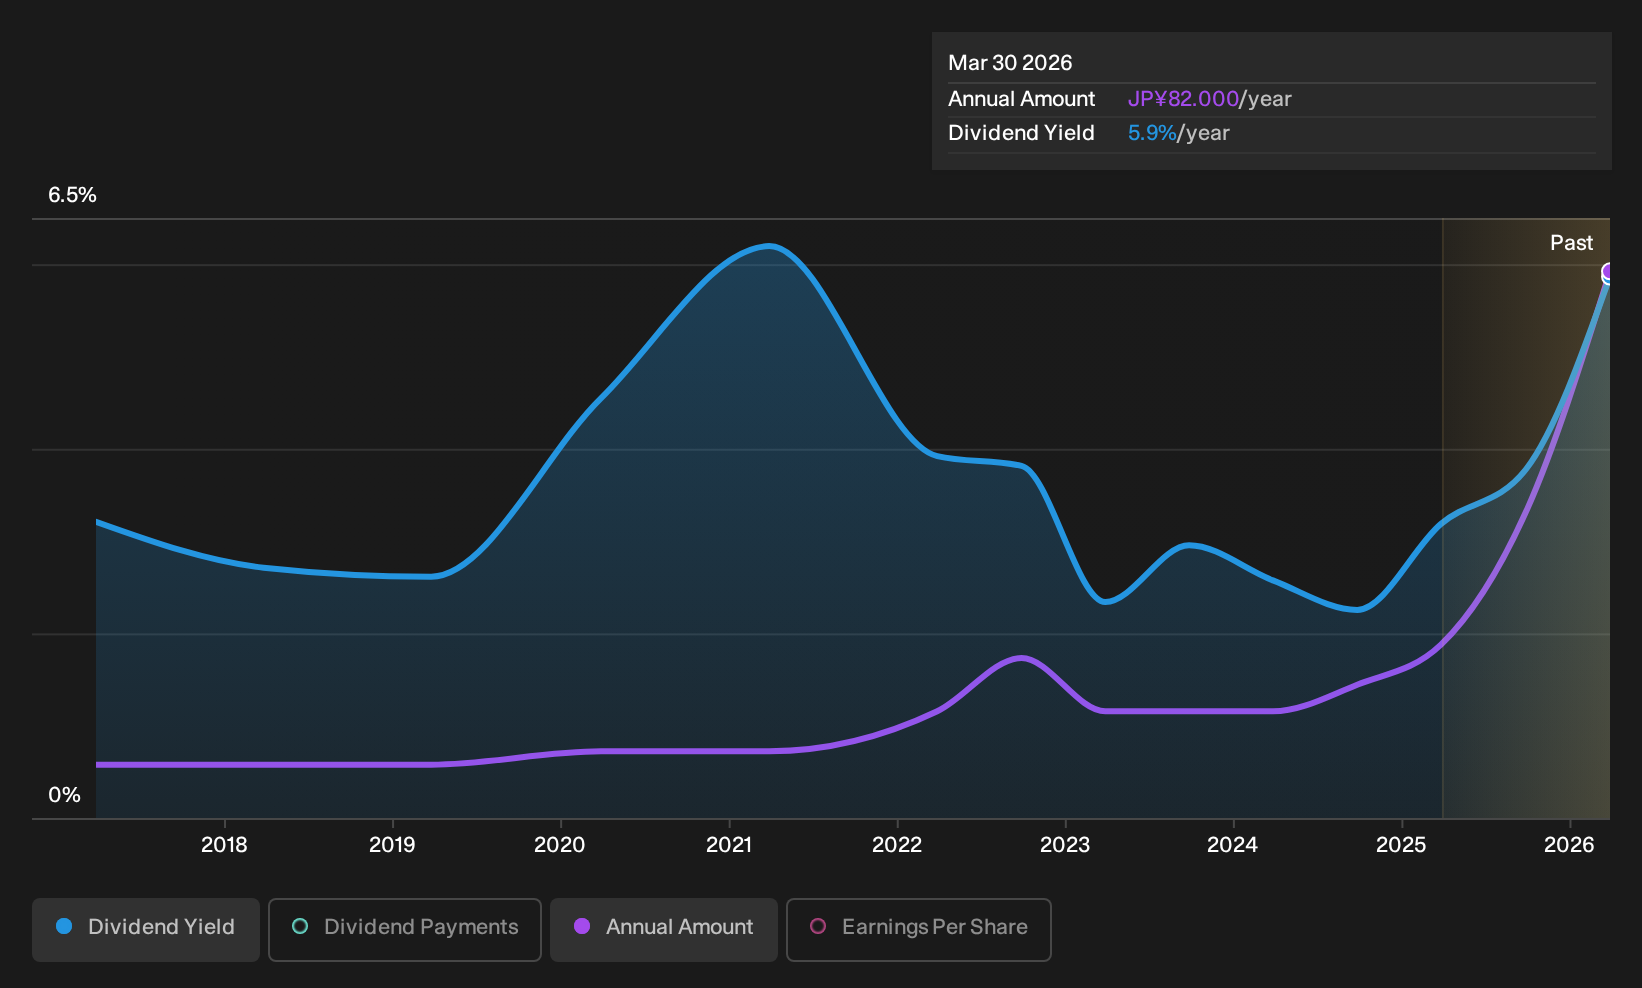The height and width of the screenshot is (988, 1642).
Task: Enable the Dividend Payments series
Action: click(405, 929)
